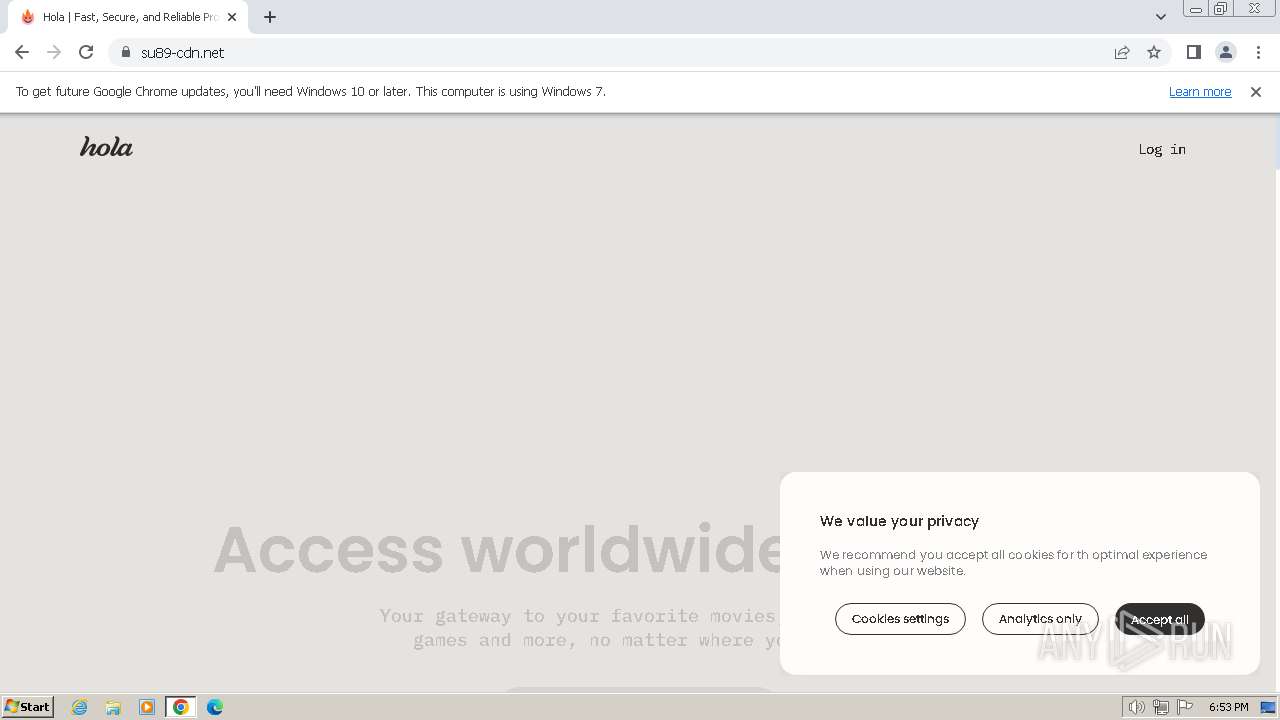This screenshot has width=1280, height=720.
Task: Open the volume tray icon
Action: pyautogui.click(x=1137, y=707)
